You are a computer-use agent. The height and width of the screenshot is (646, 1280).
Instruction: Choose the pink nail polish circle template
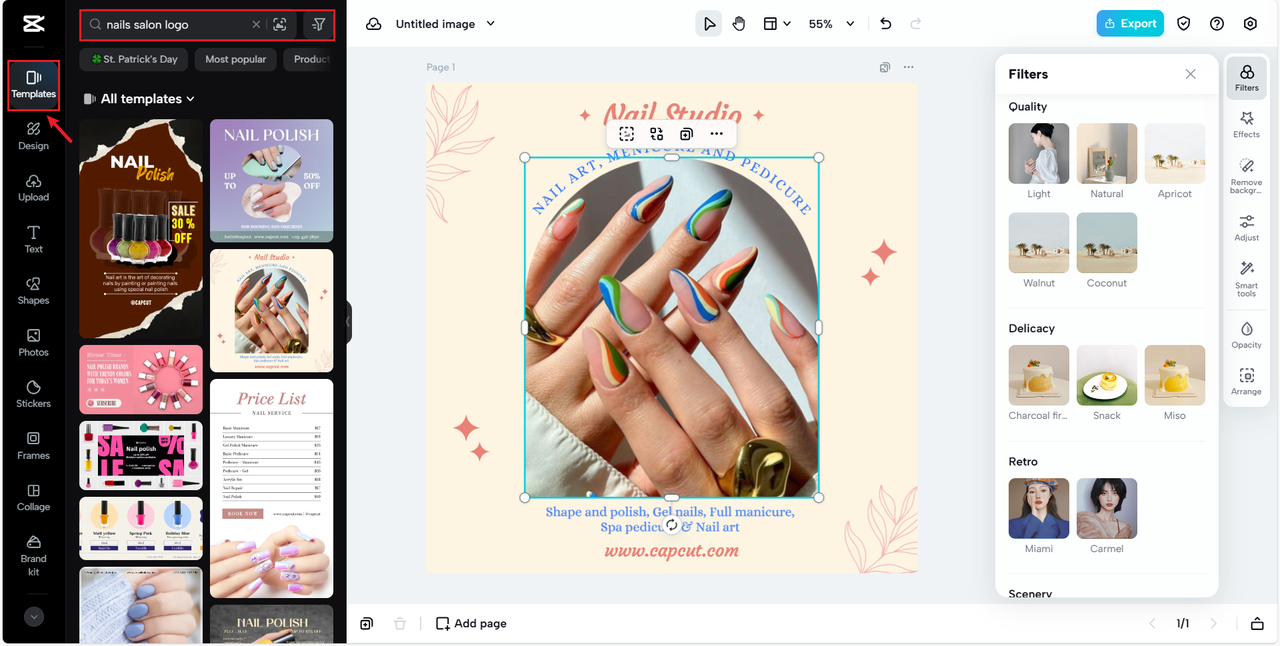tap(141, 380)
